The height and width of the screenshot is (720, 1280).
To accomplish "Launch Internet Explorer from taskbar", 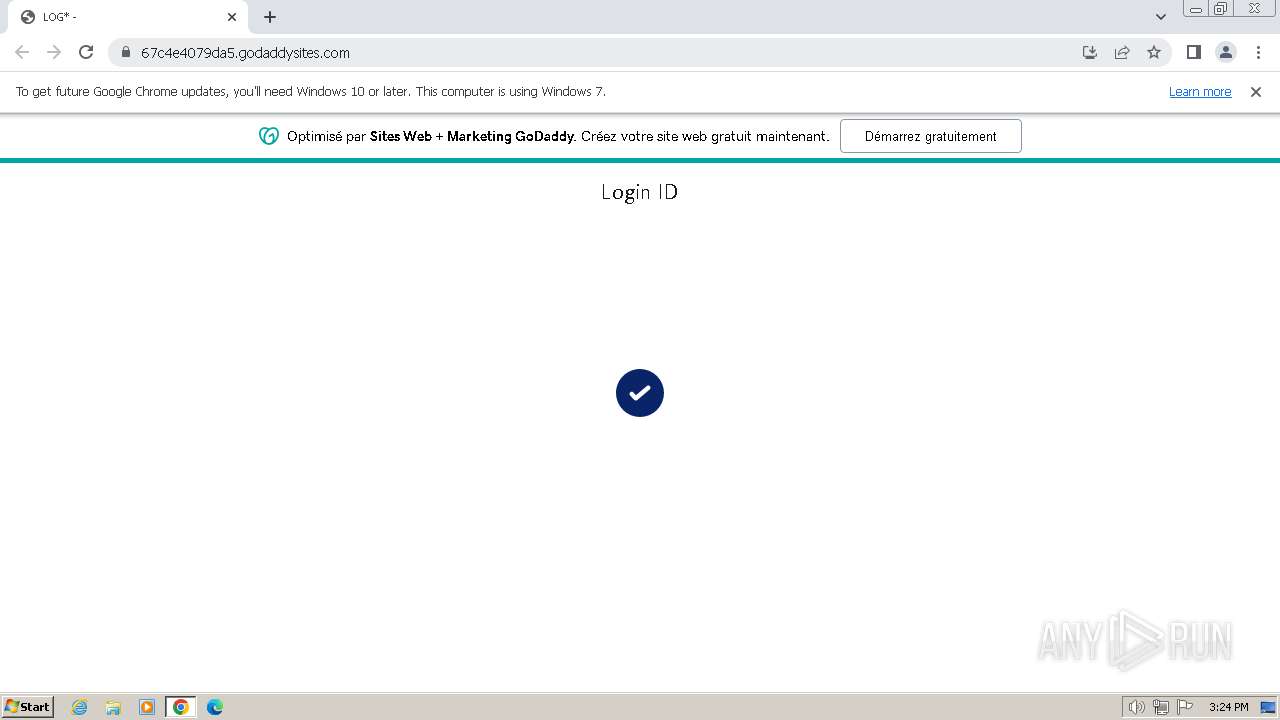I will tap(80, 707).
